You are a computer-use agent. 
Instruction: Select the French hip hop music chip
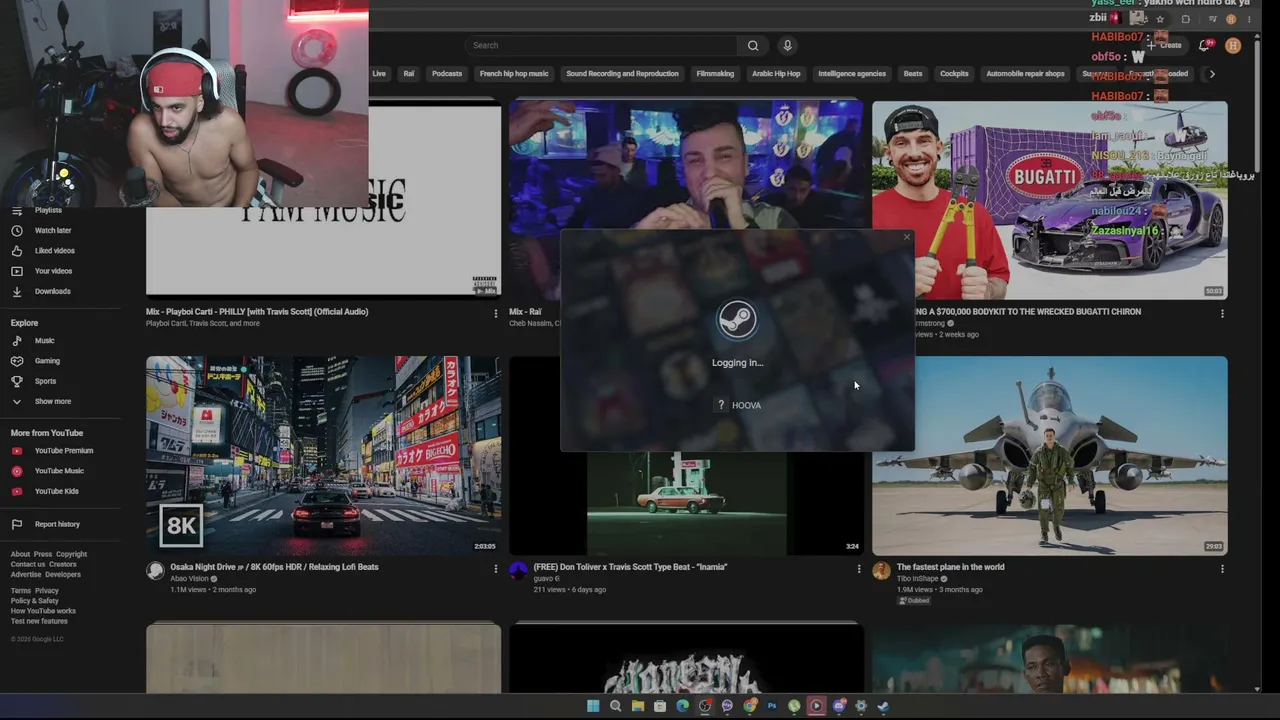(x=514, y=73)
